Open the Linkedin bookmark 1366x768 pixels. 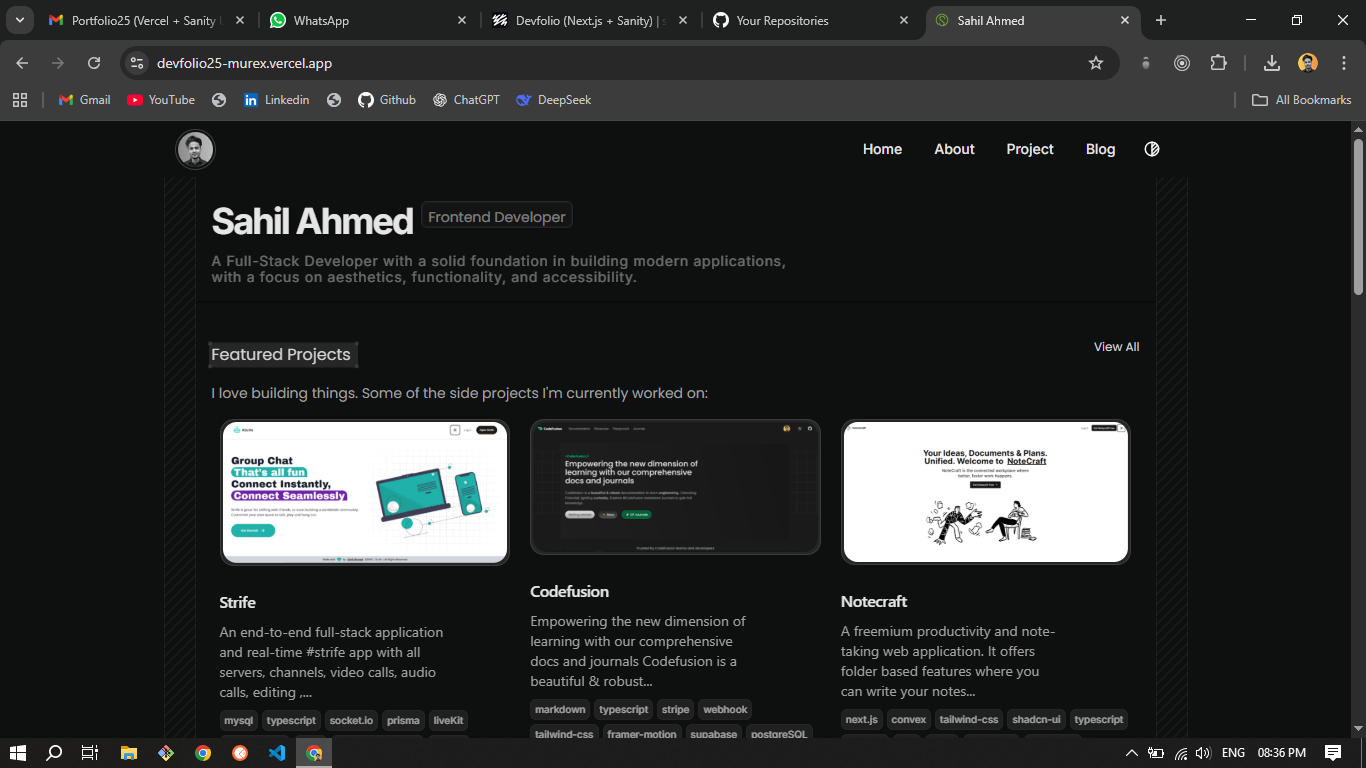click(277, 100)
